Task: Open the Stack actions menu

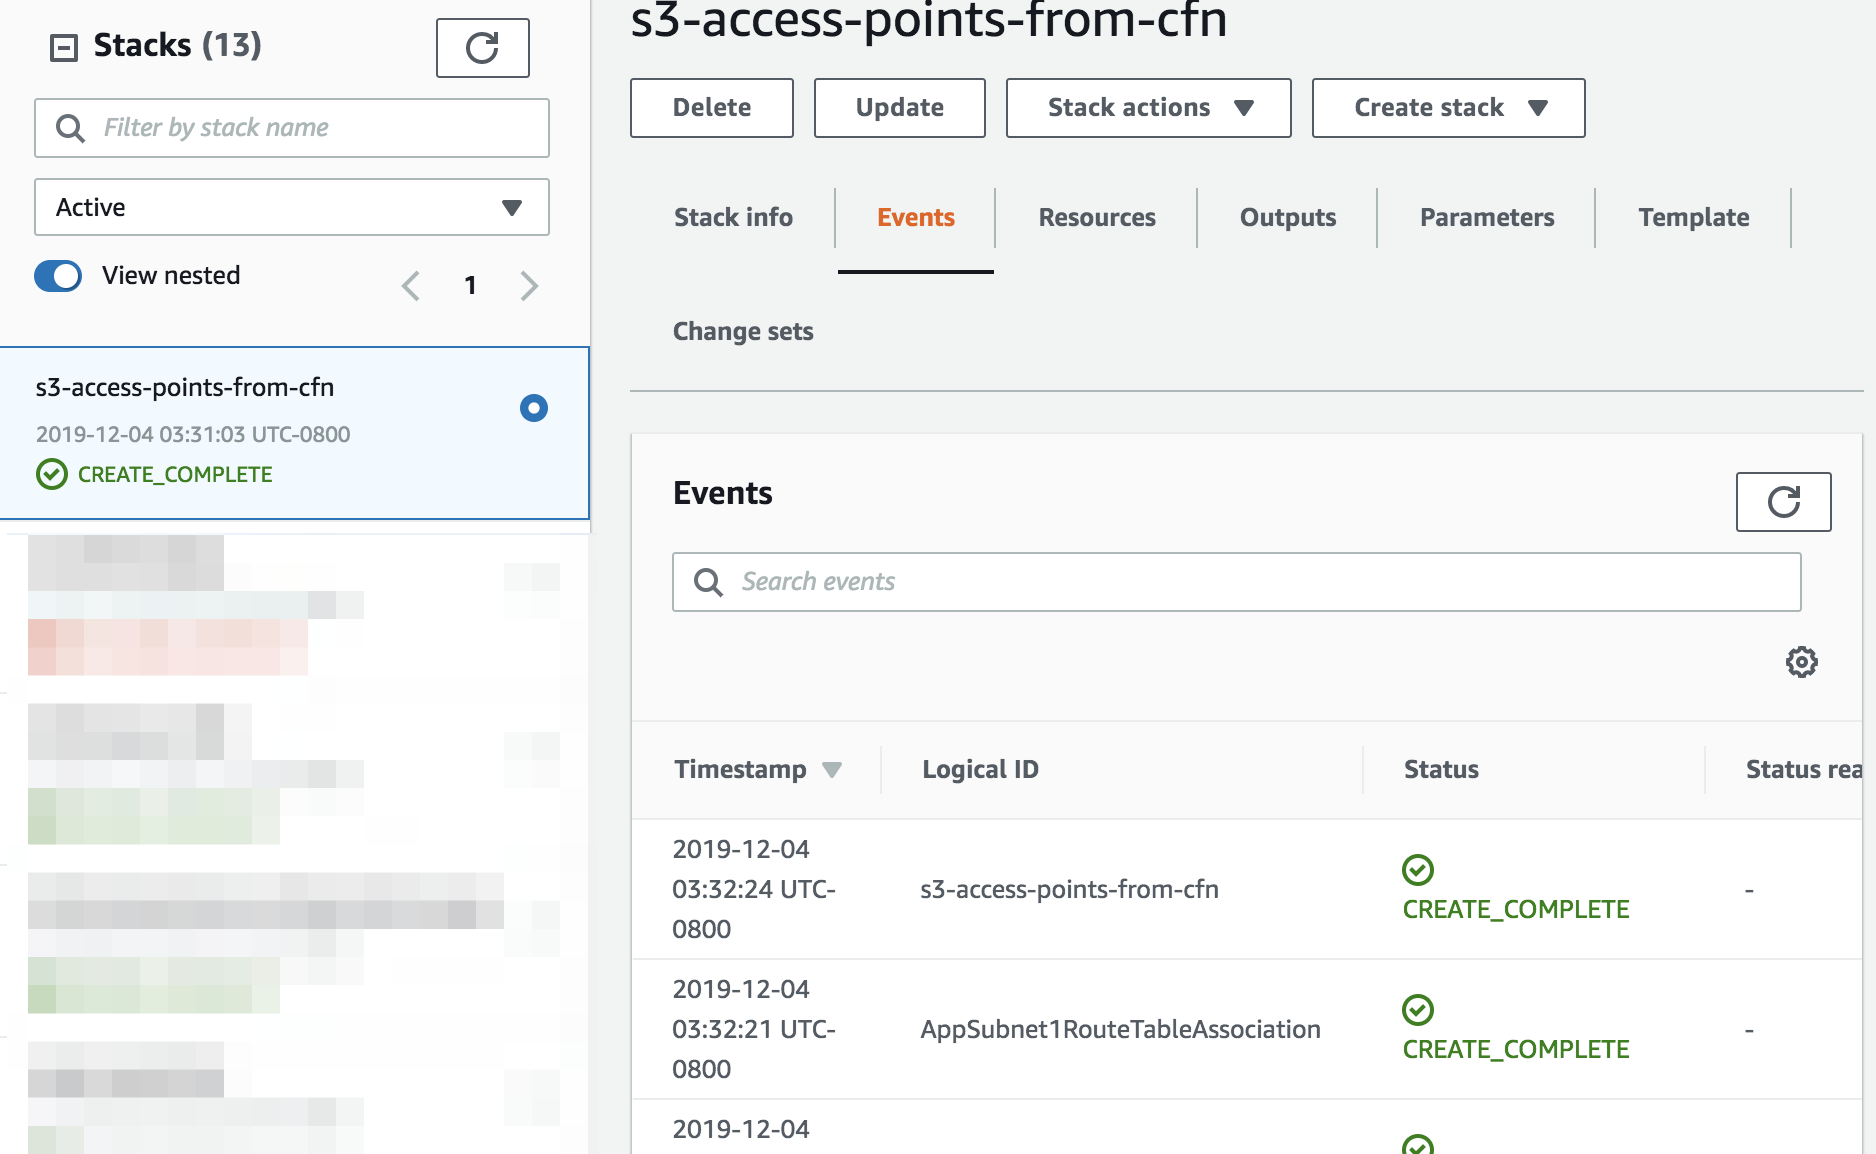Action: point(1147,107)
